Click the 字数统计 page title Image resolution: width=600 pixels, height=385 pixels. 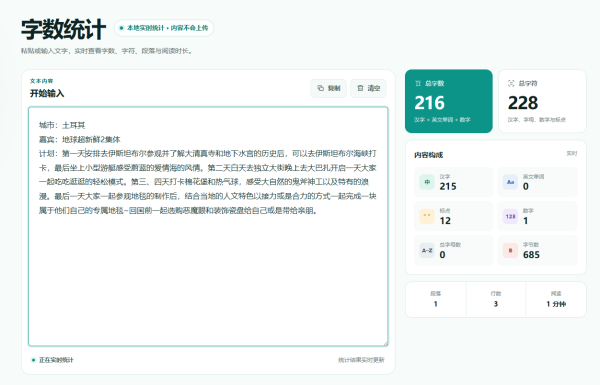pos(64,29)
